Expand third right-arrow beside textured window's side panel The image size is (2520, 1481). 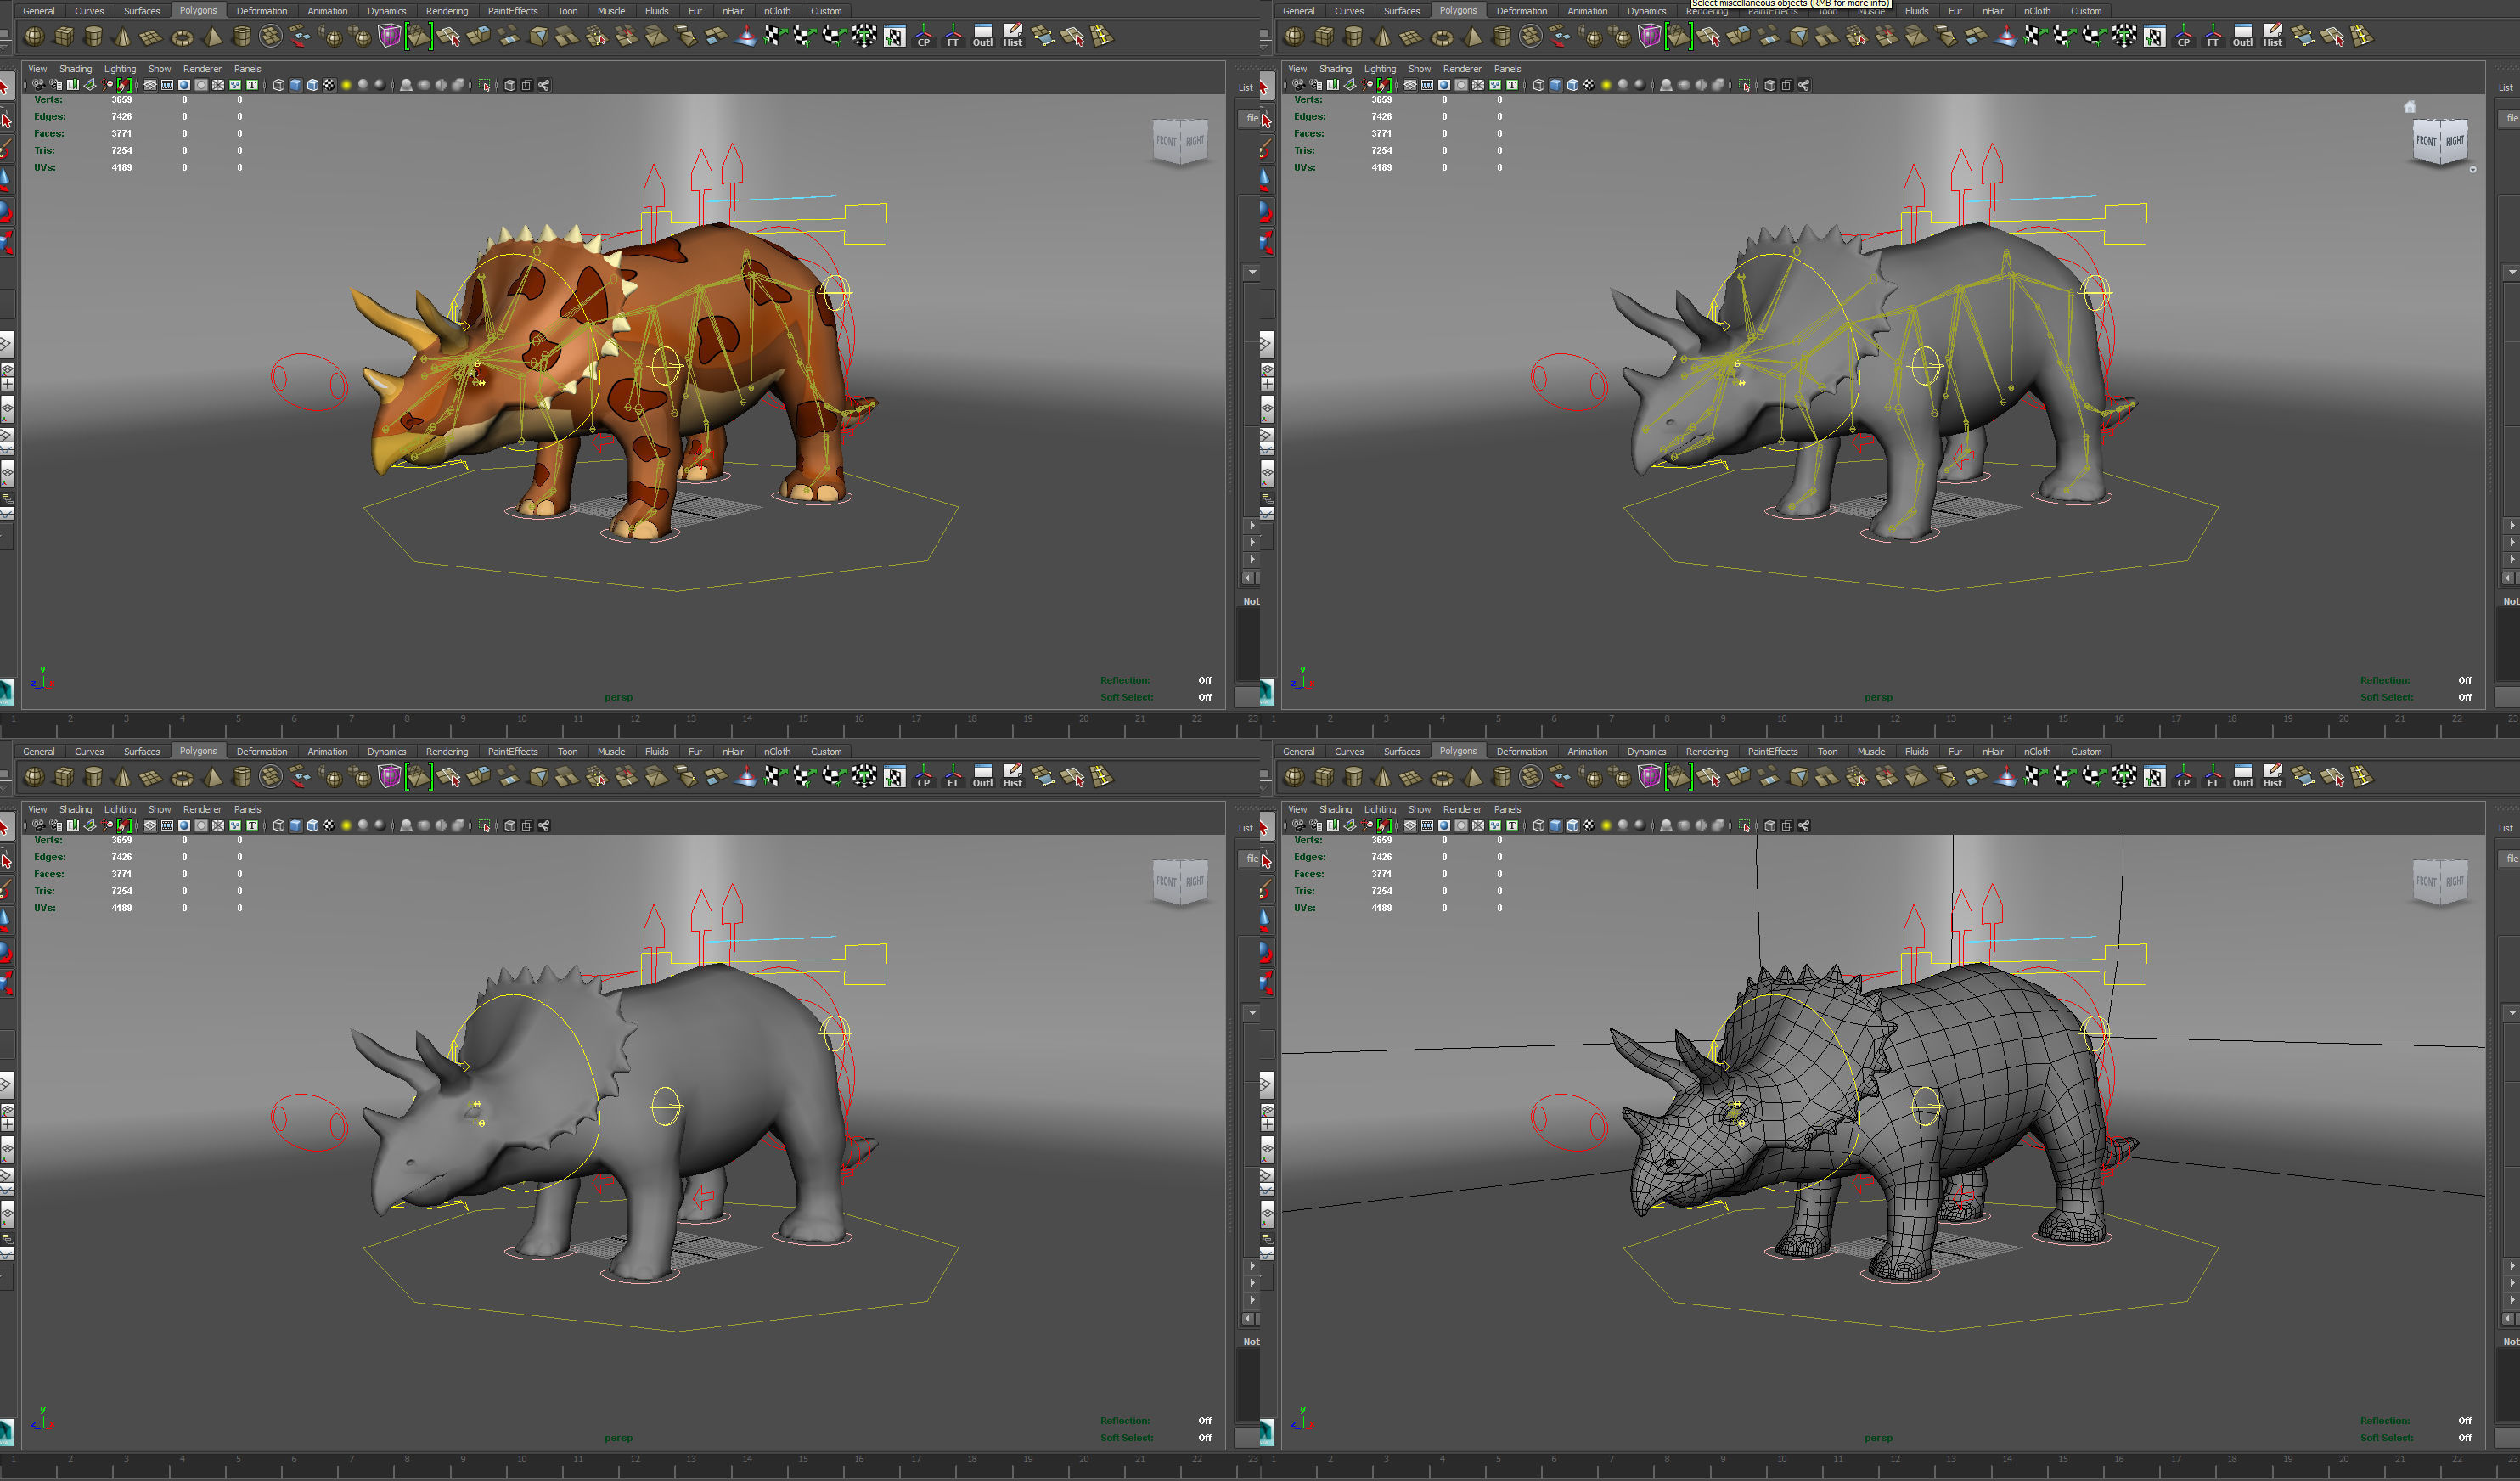tap(1252, 559)
